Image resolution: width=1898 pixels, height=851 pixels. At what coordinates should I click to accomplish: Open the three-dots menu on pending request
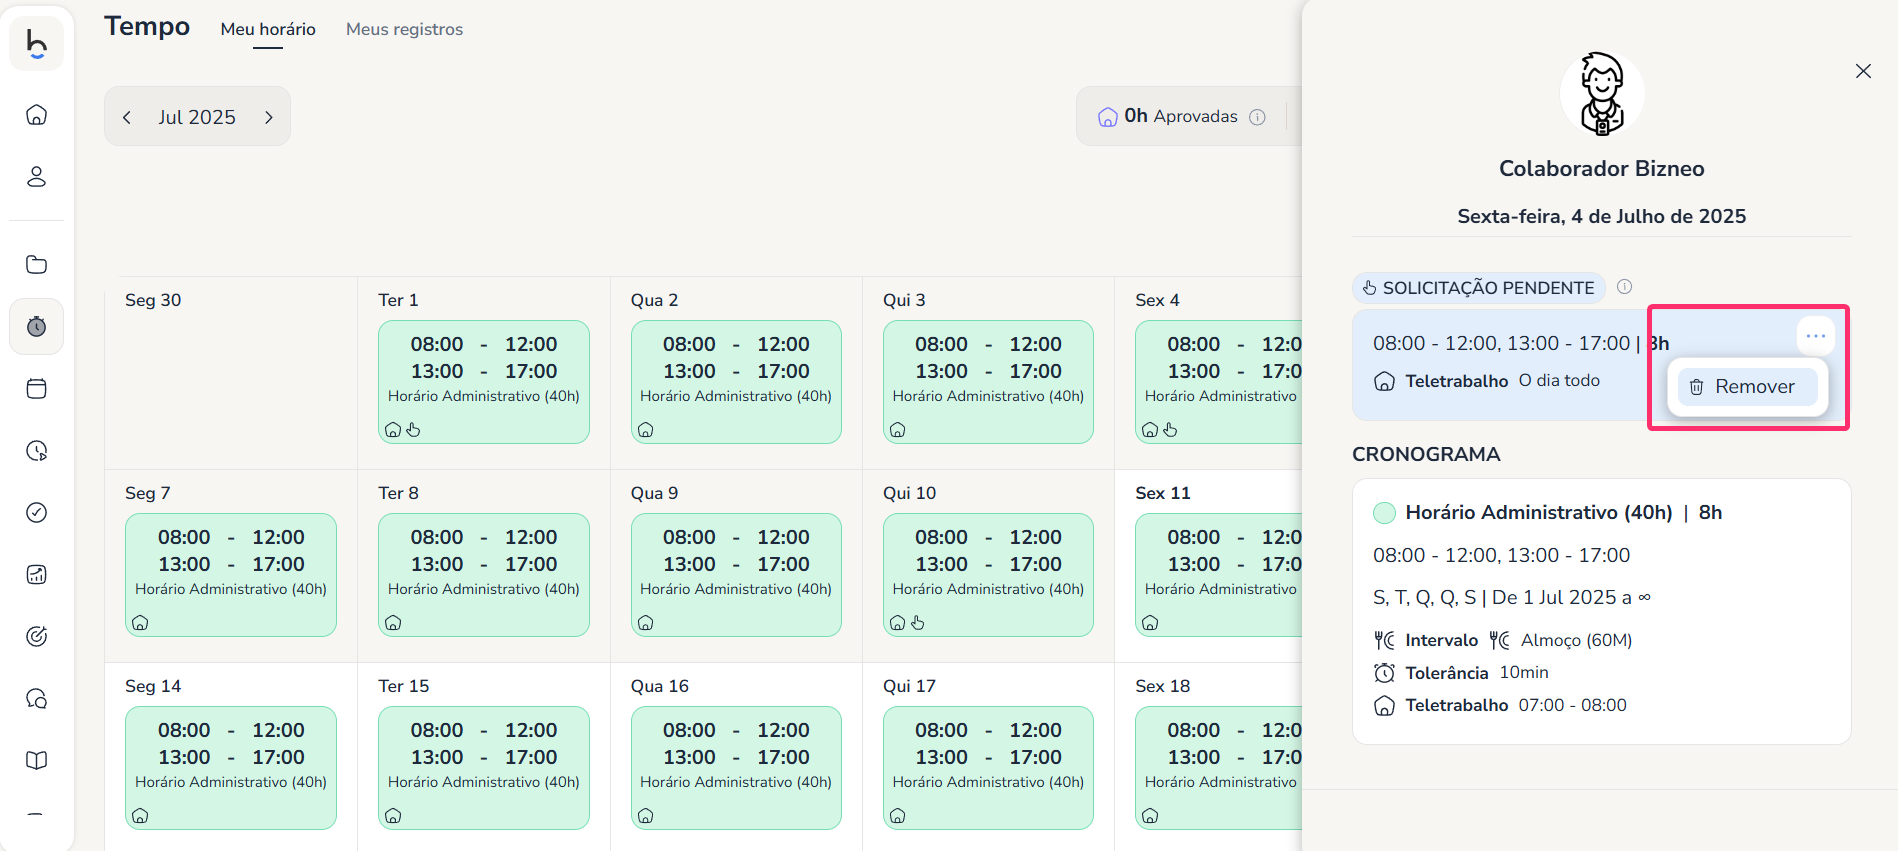click(x=1816, y=336)
